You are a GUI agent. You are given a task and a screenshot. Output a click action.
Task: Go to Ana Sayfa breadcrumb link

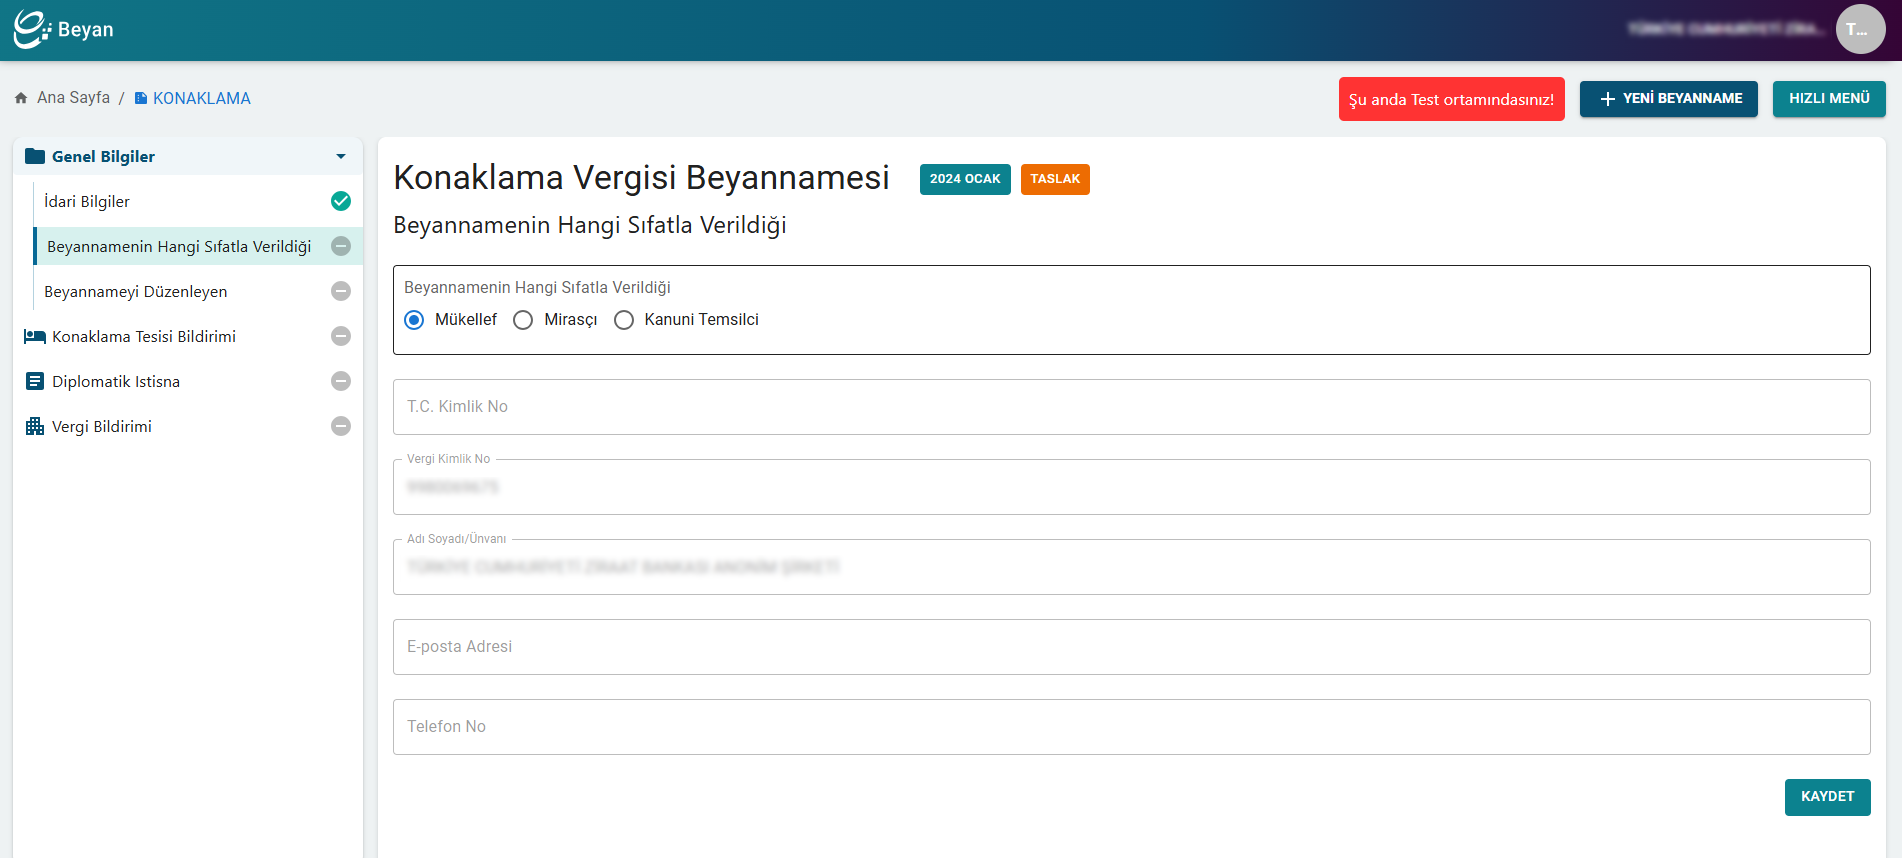coord(73,98)
